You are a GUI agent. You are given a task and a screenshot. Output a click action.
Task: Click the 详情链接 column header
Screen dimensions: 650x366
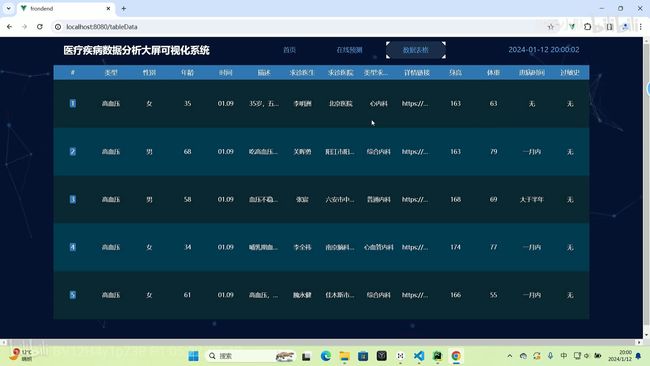pos(417,73)
